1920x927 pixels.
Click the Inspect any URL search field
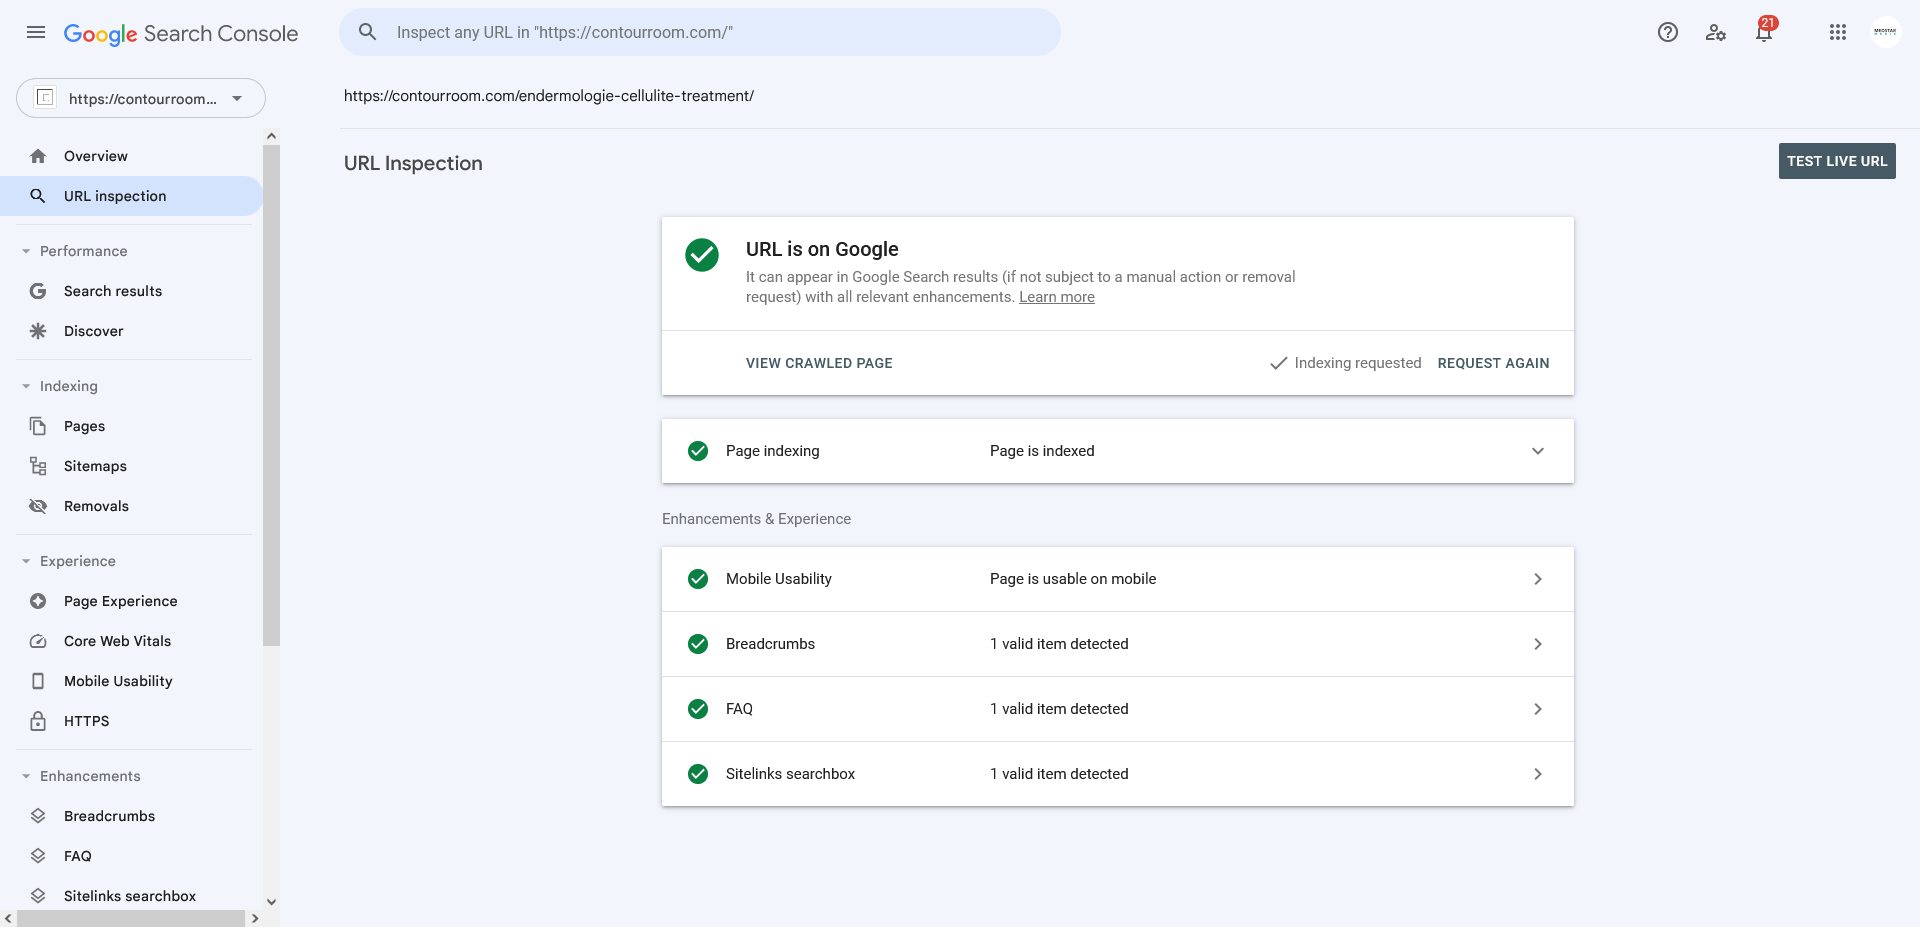(x=700, y=32)
